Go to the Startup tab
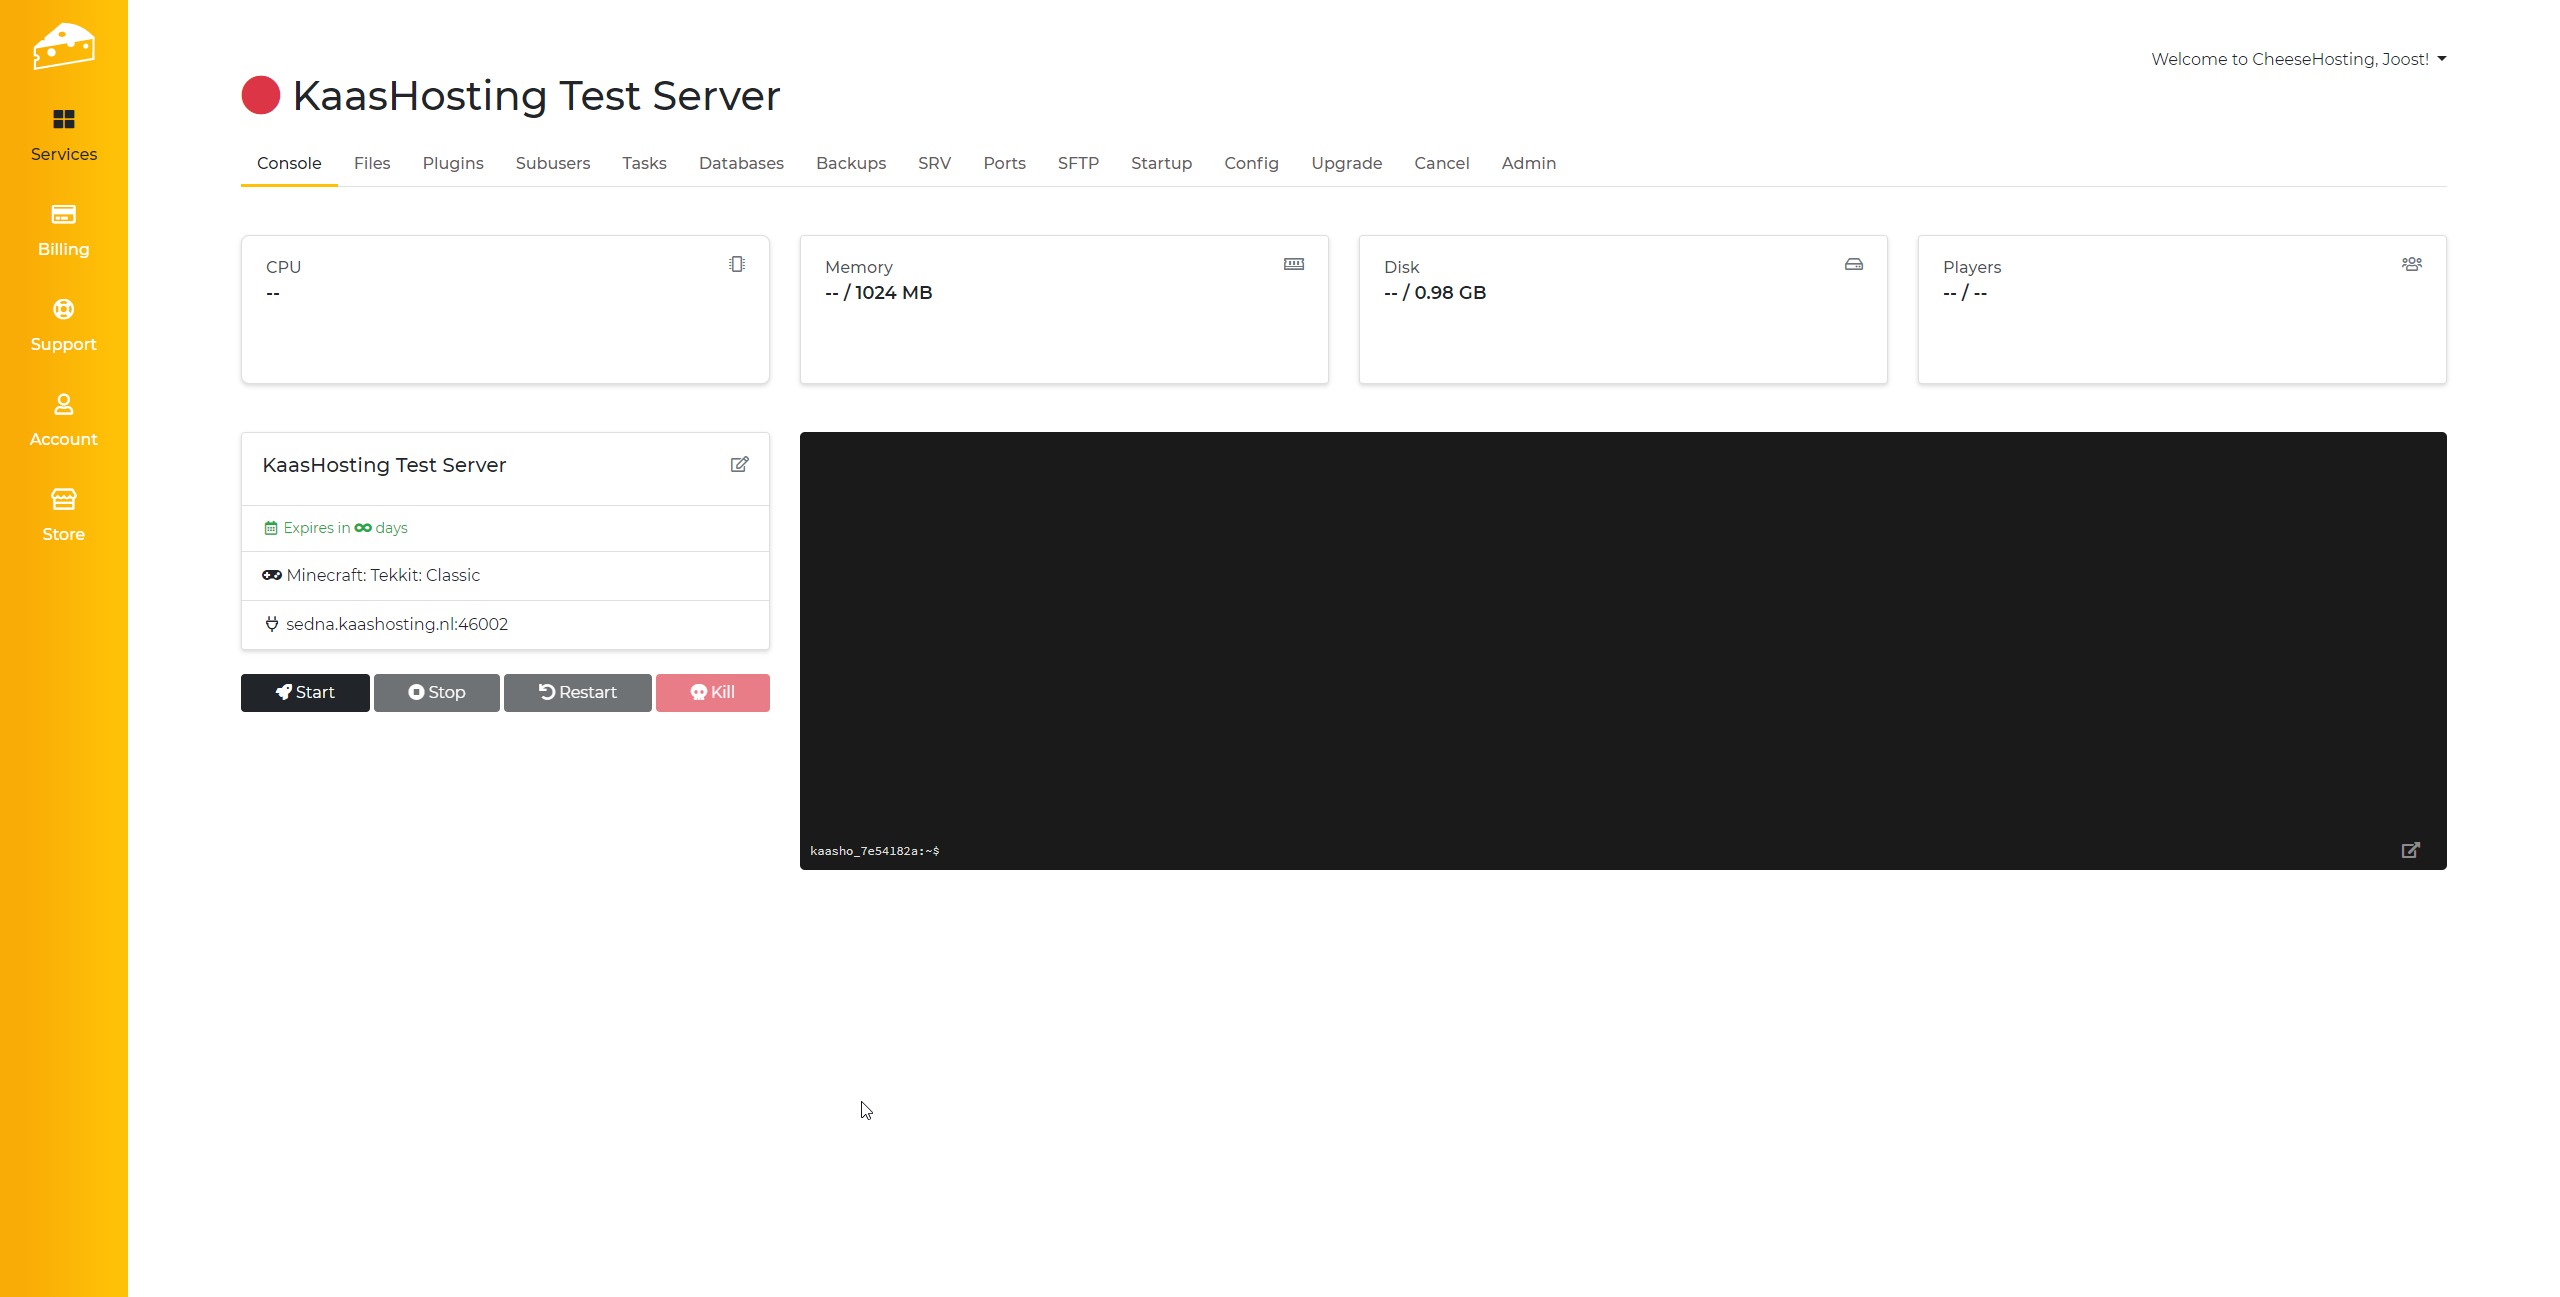The image size is (2560, 1297). pos(1161,163)
